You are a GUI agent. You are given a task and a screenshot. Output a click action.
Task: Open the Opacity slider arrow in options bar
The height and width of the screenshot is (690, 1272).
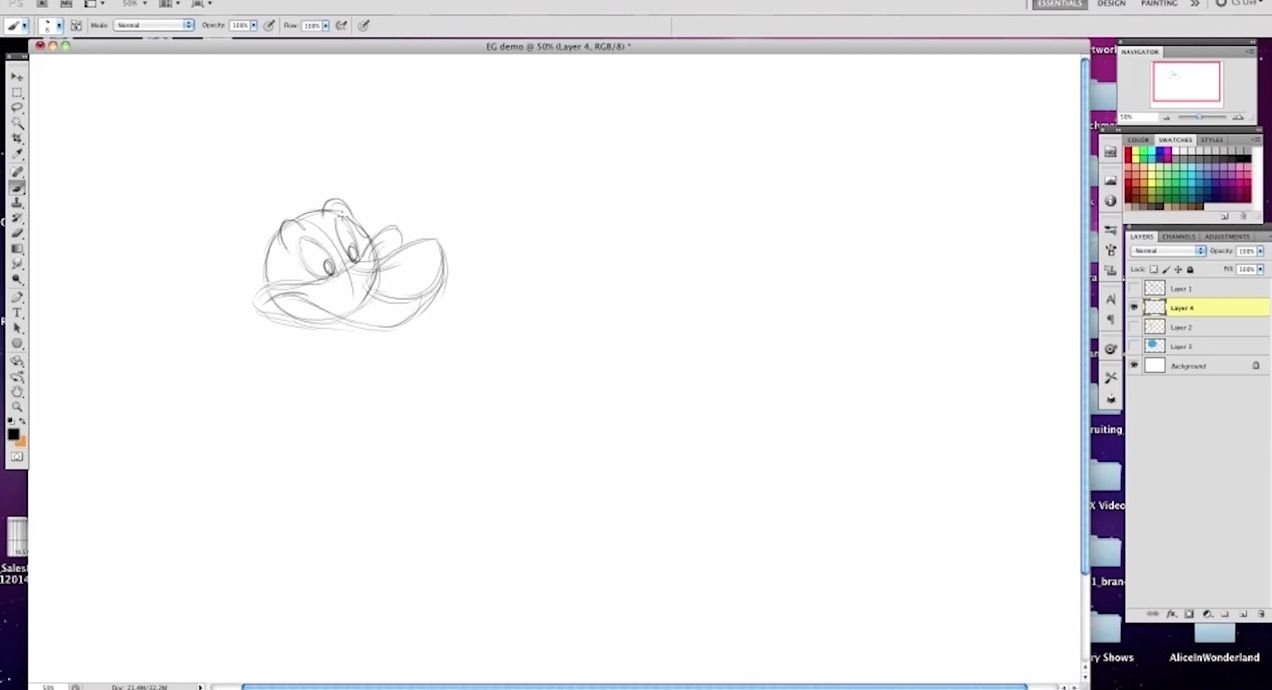254,25
